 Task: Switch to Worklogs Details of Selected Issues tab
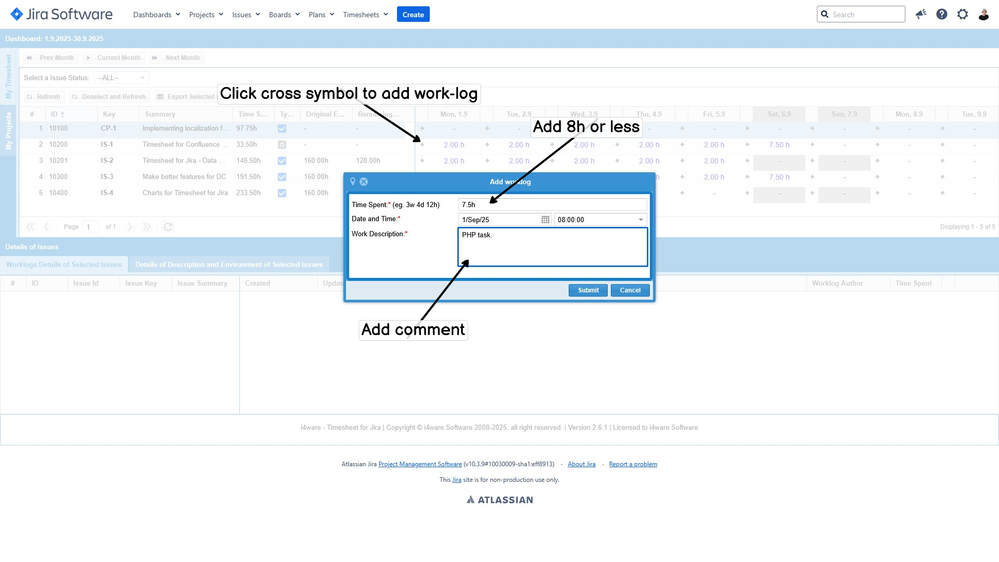coord(64,265)
